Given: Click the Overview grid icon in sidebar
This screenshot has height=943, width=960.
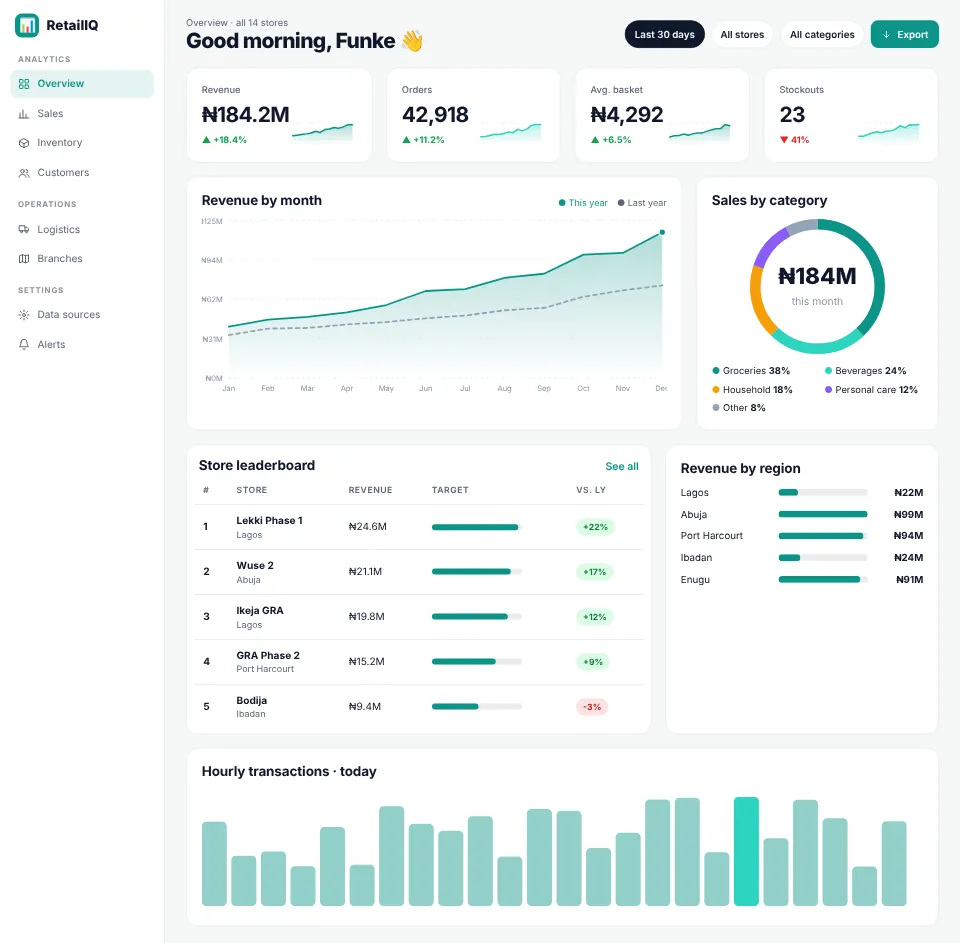Looking at the screenshot, I should click(x=24, y=84).
